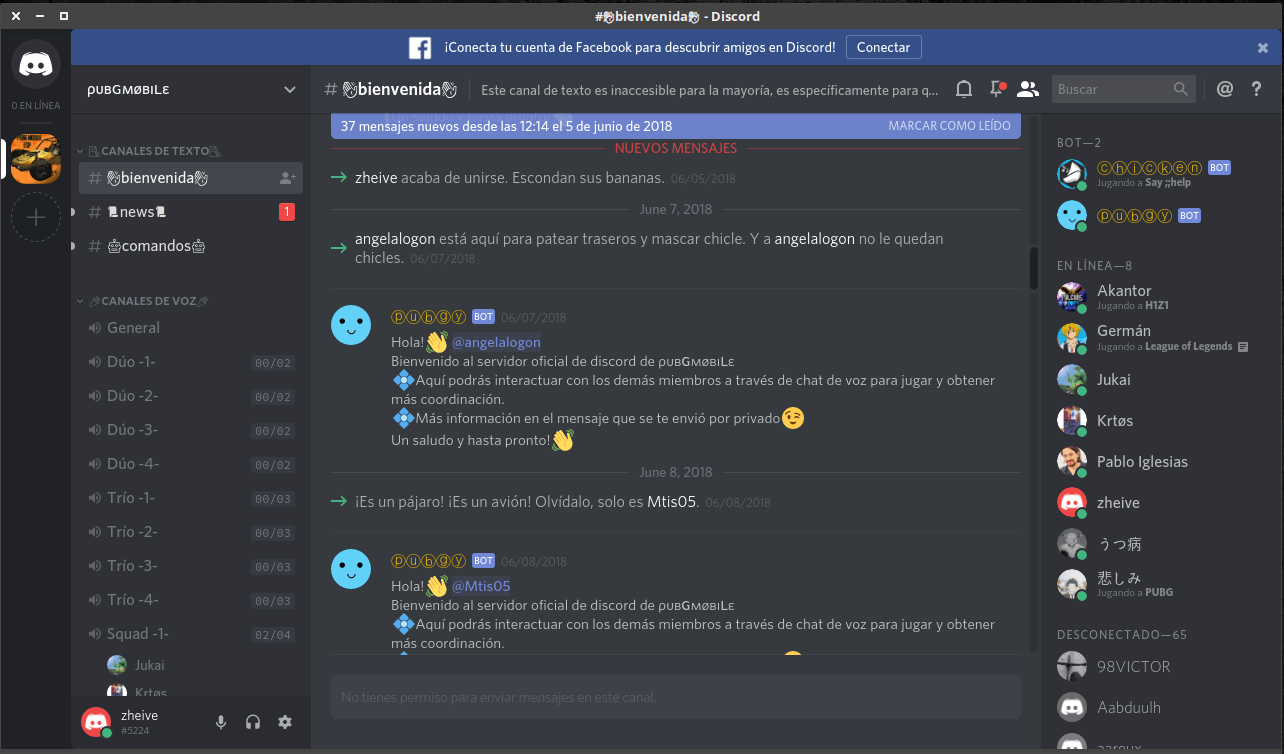
Task: Join the Squad -1- voice channel
Action: (191, 634)
